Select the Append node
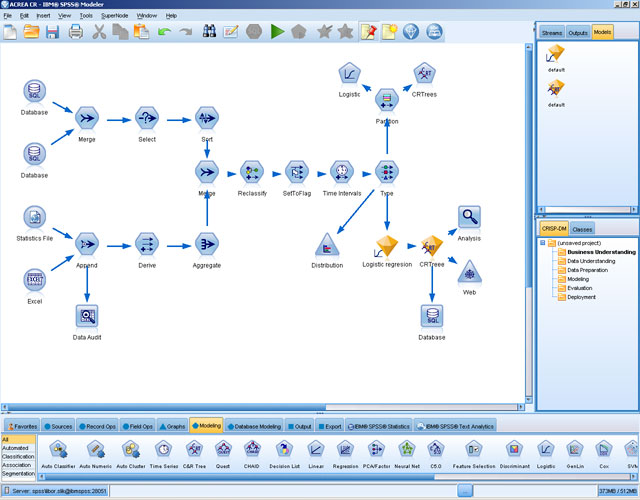The image size is (640, 500). [87, 244]
